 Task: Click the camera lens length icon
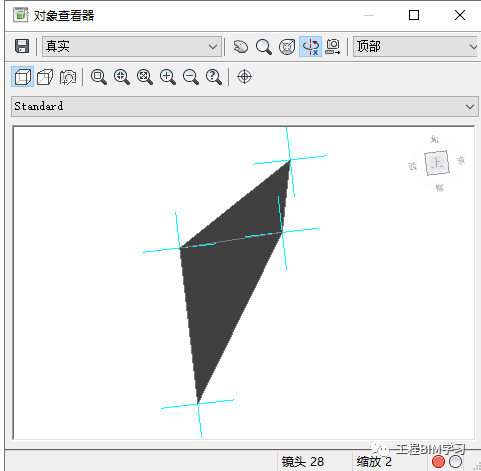[68, 77]
